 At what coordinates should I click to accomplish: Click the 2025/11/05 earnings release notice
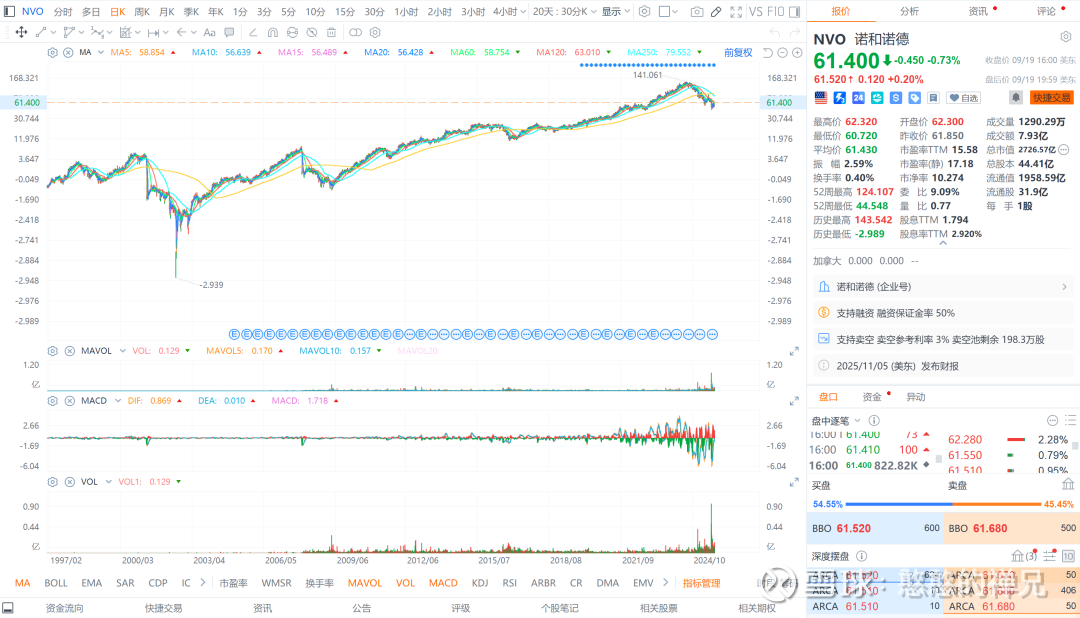(942, 366)
